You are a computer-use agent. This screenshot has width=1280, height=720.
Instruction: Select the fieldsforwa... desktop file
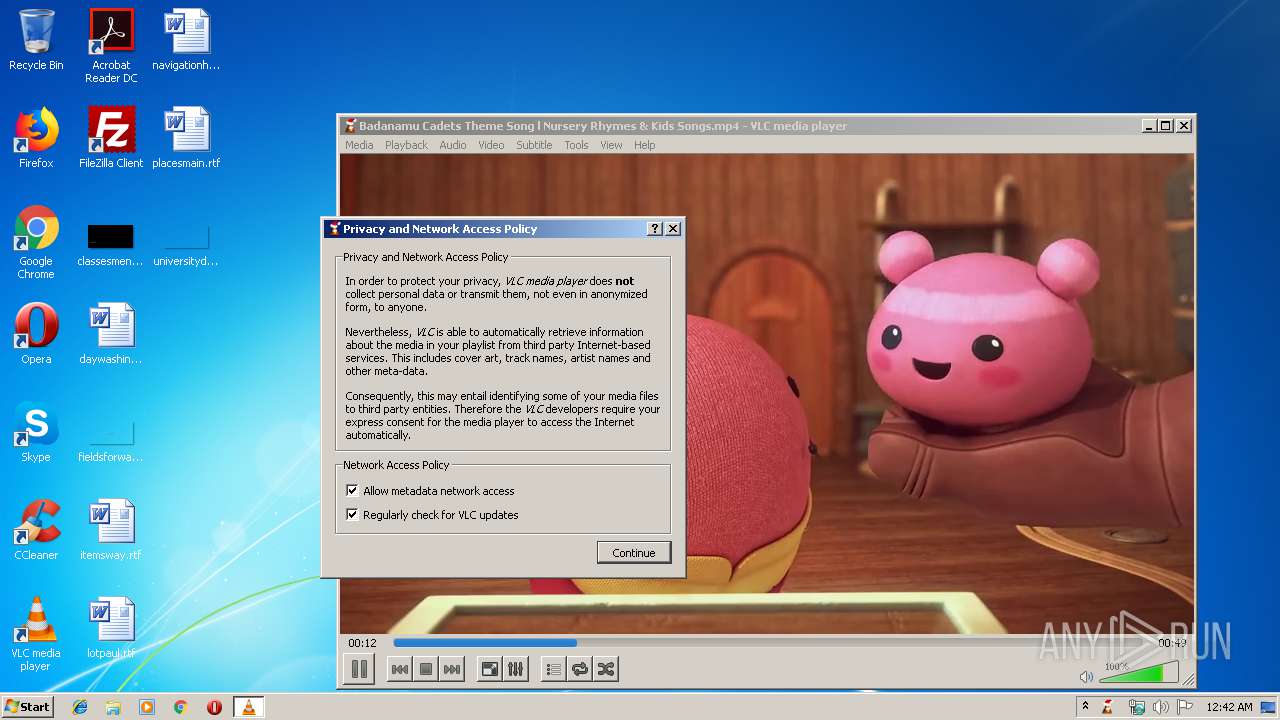(111, 442)
